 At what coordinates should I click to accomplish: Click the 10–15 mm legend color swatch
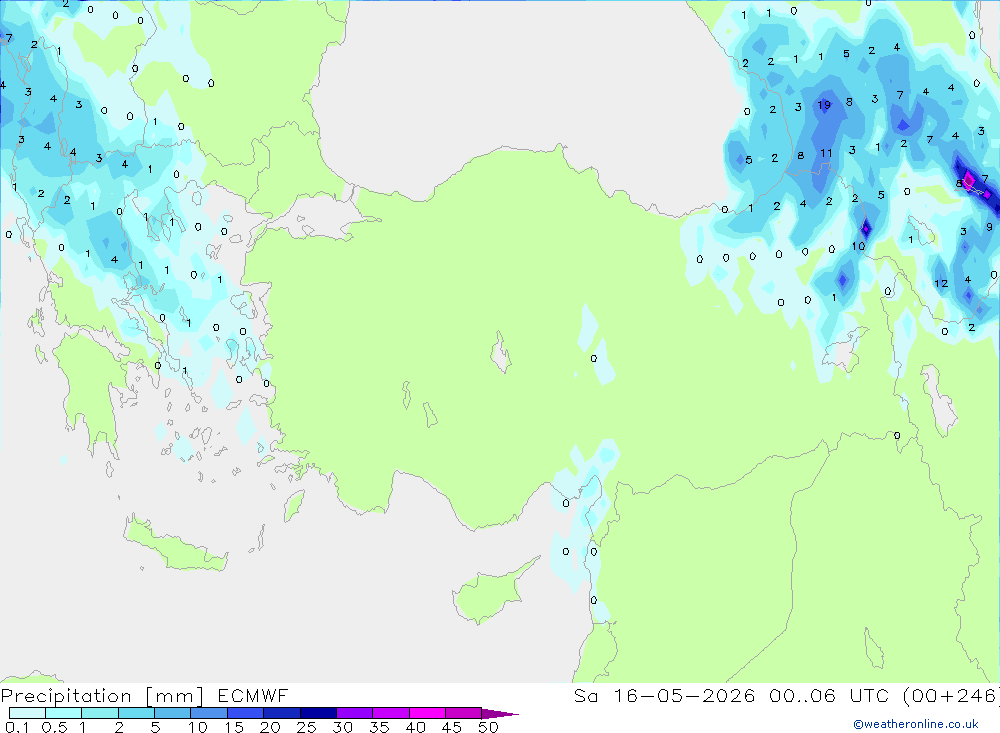point(209,713)
